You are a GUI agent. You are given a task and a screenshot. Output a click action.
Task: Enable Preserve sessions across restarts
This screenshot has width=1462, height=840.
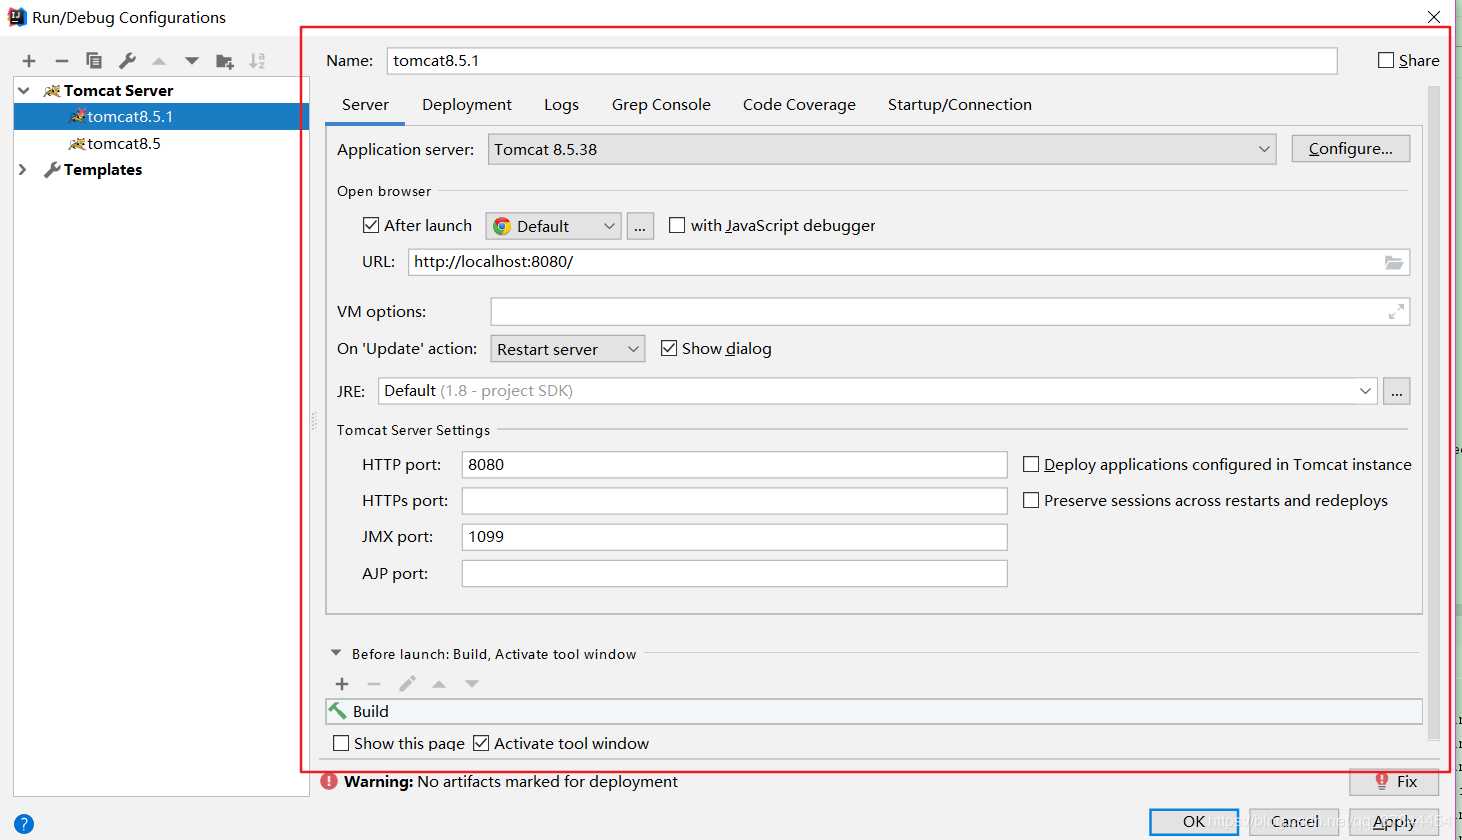[x=1031, y=500]
